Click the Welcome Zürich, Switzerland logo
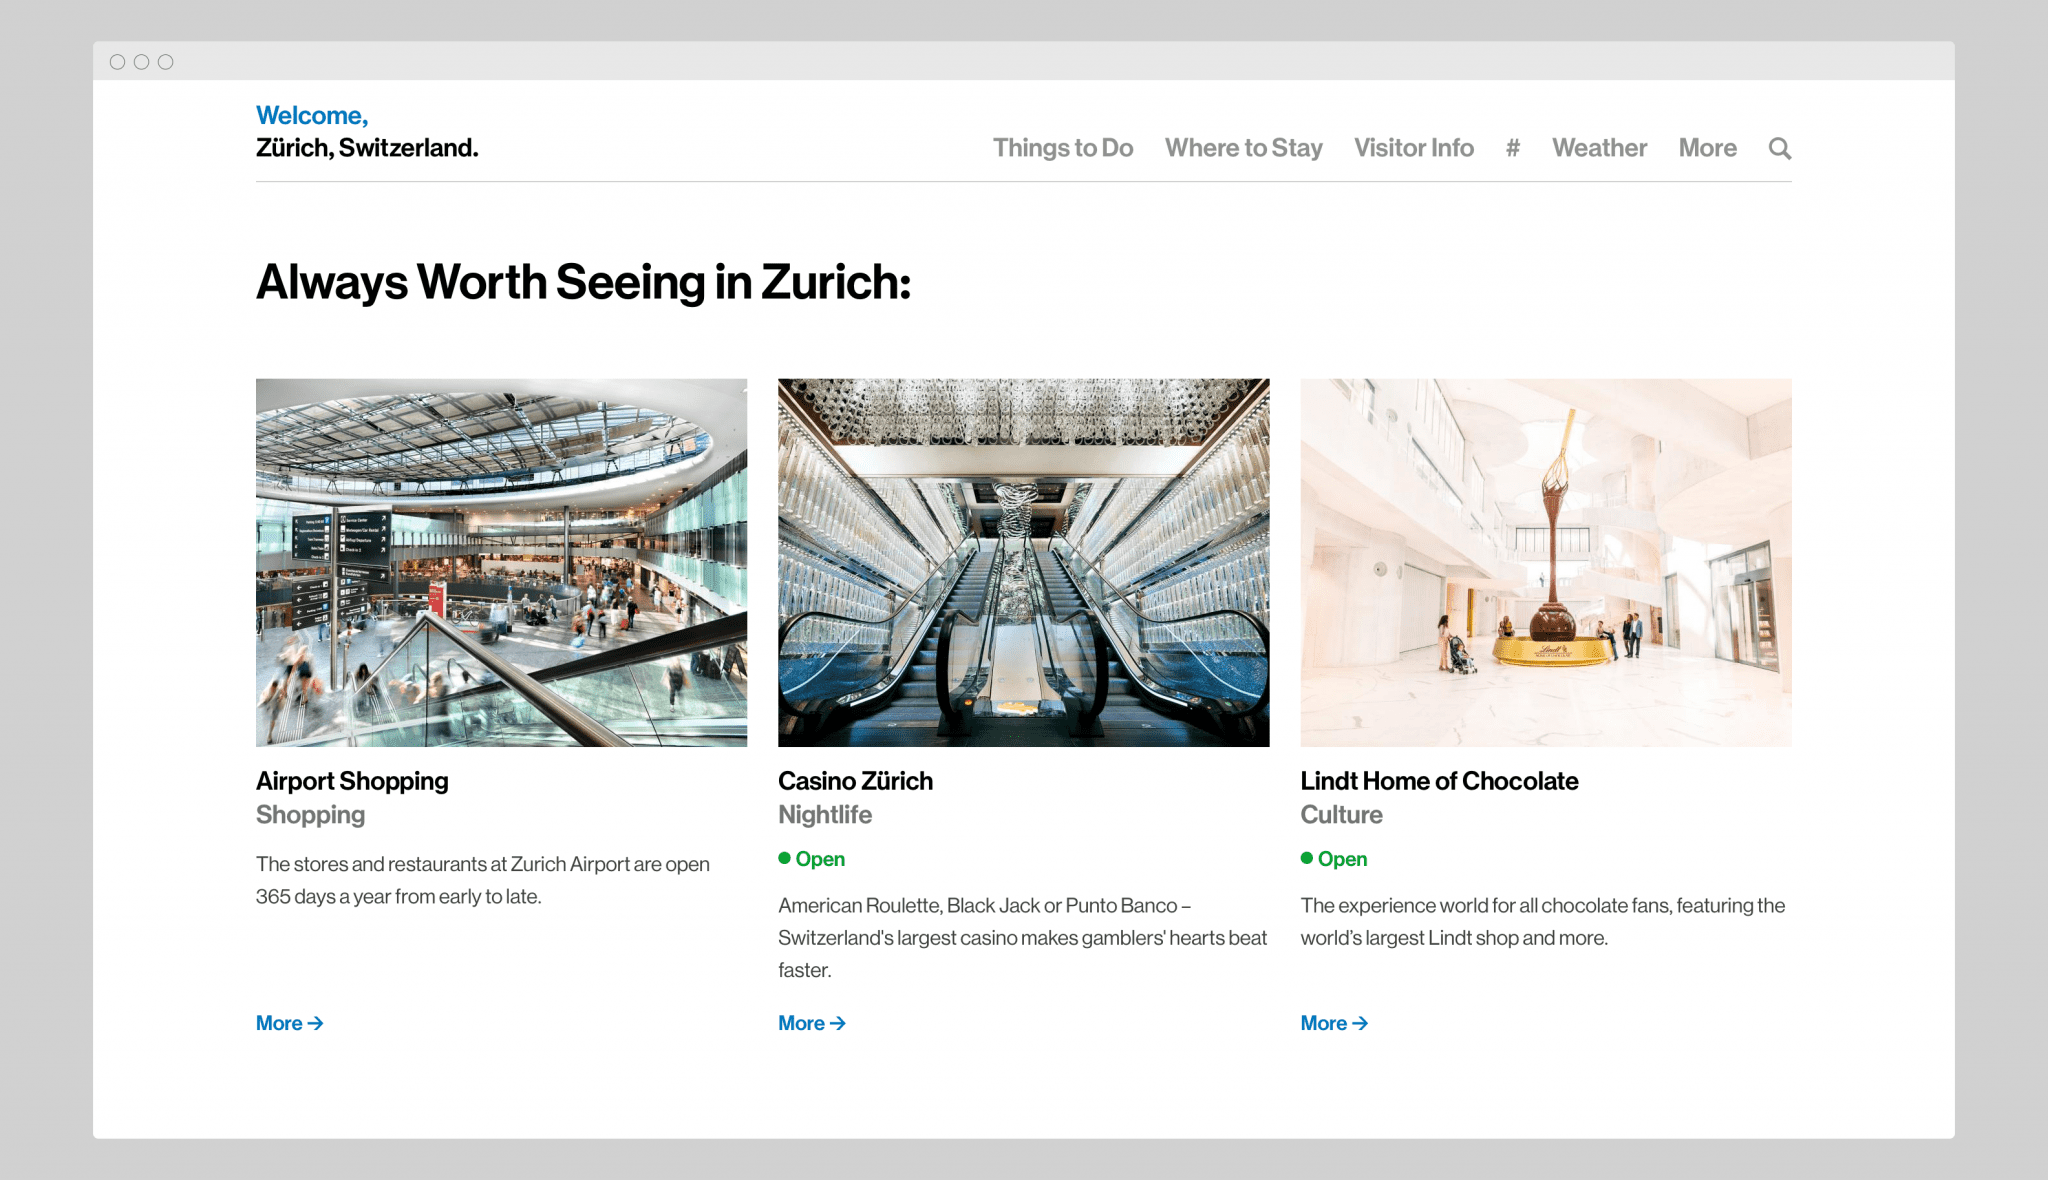This screenshot has width=2048, height=1180. click(x=366, y=132)
